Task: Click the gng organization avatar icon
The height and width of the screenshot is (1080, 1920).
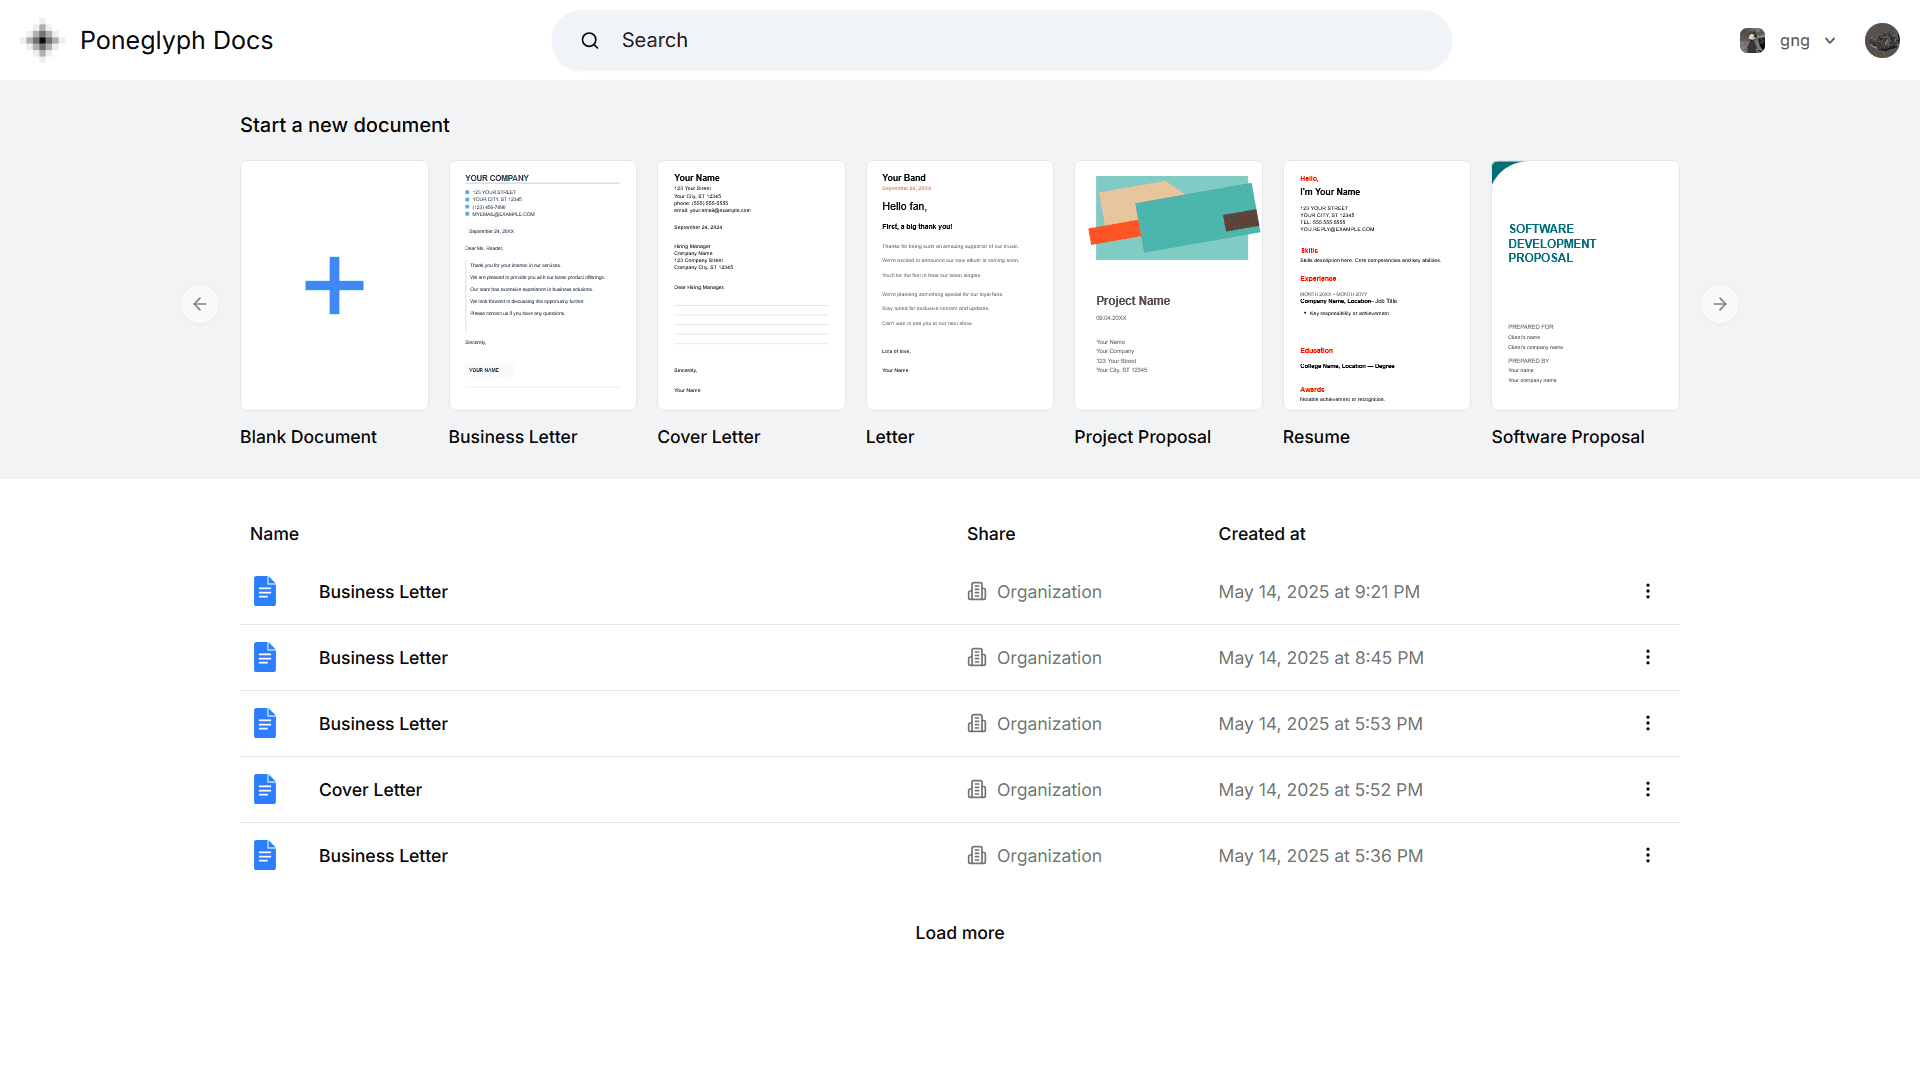Action: tap(1752, 40)
